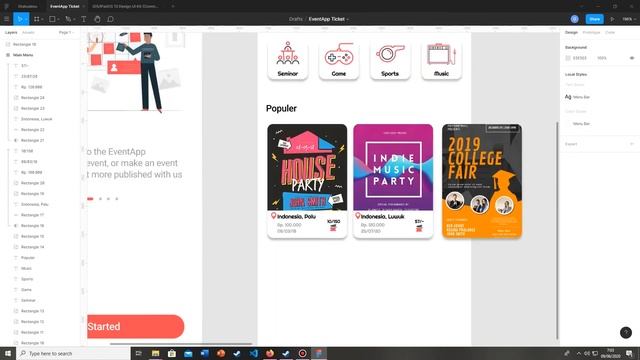Image resolution: width=640 pixels, height=360 pixels.
Task: Open a new tab with plus
Action: point(173,6)
